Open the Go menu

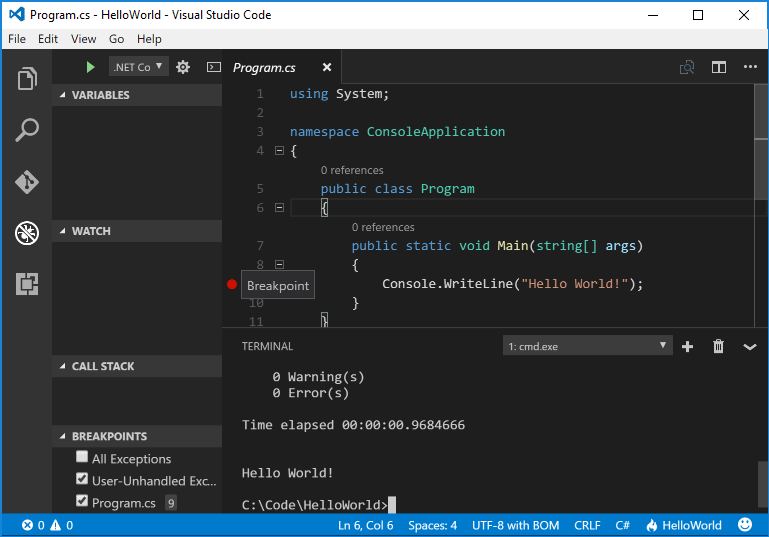click(x=116, y=39)
